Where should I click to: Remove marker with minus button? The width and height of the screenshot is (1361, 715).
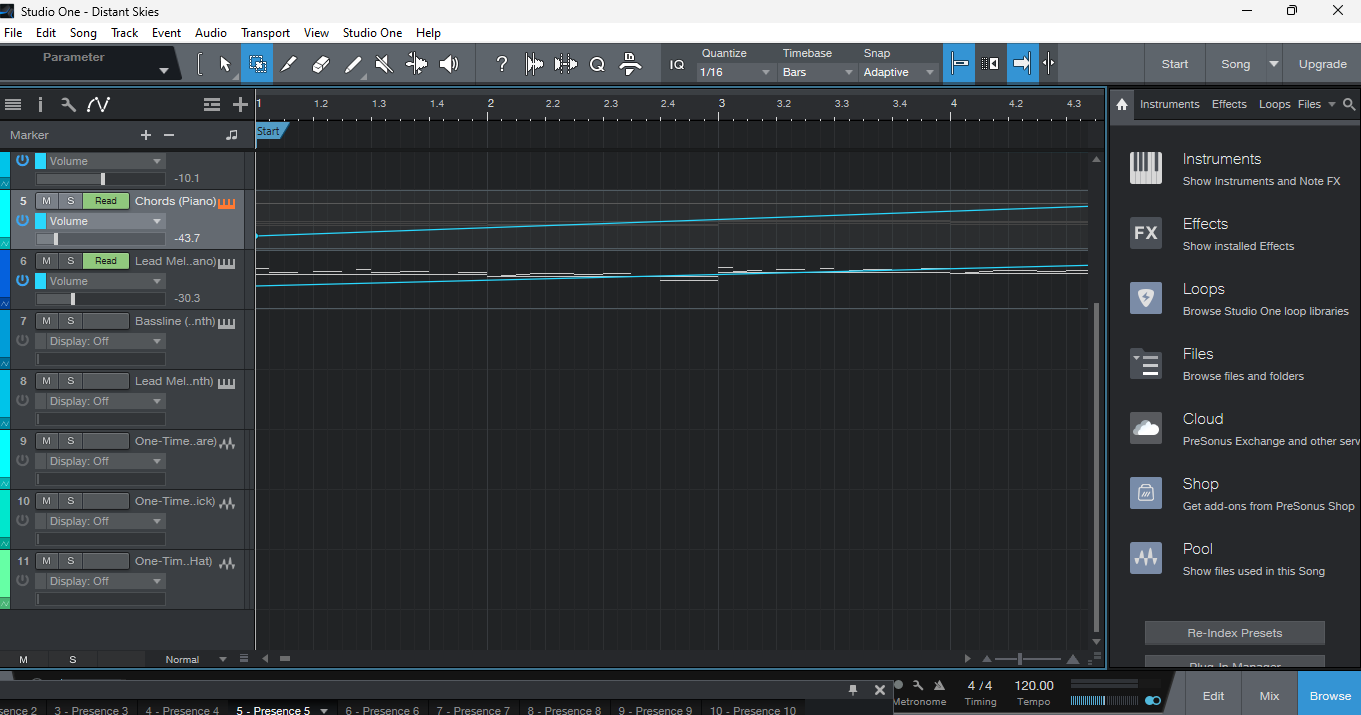169,135
